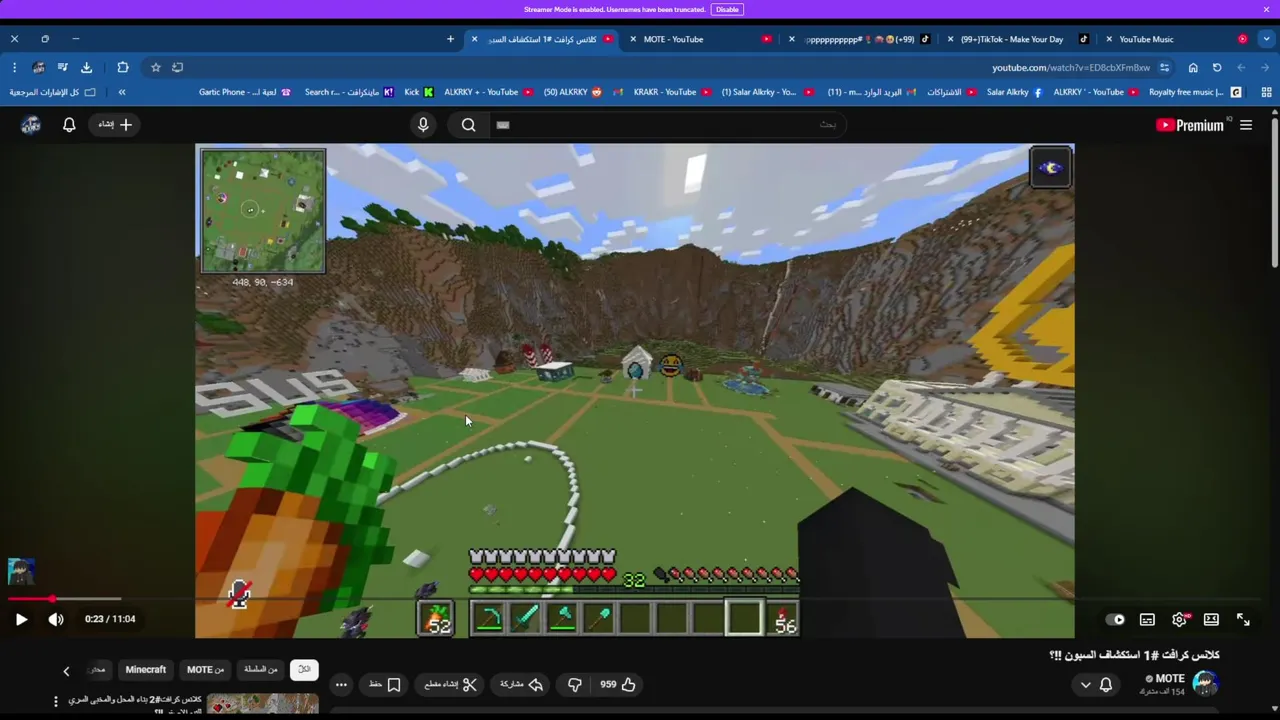Viewport: 1280px width, 720px height.
Task: Expand hidden bookmarks with the double chevron
Action: coord(122,92)
